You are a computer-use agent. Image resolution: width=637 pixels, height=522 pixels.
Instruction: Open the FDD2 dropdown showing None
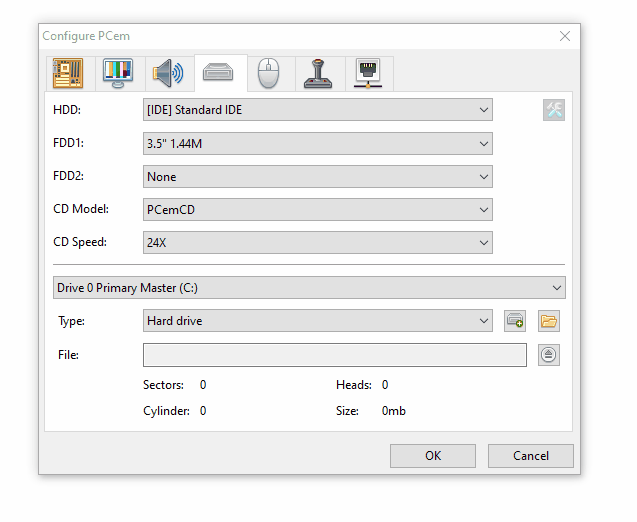[318, 176]
